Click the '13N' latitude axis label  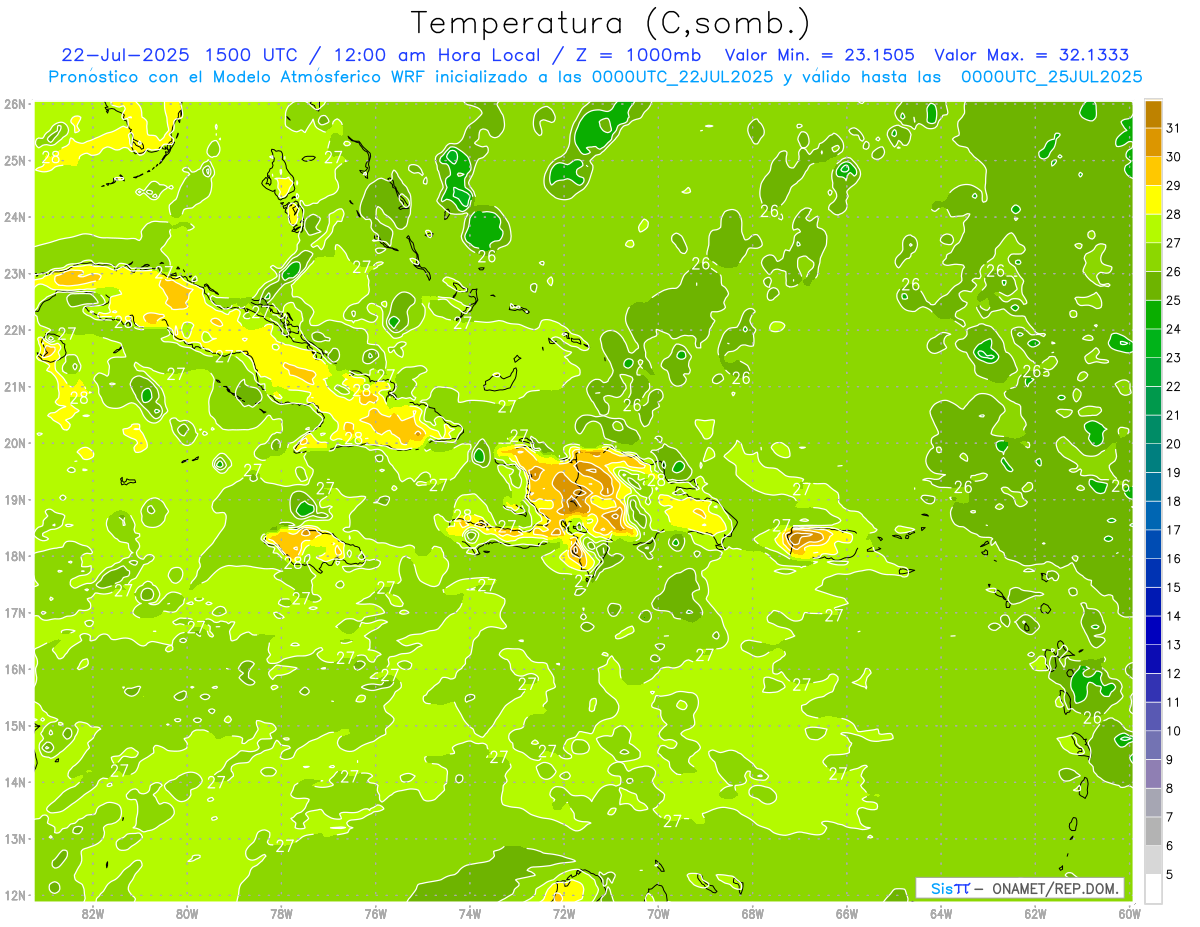pyautogui.click(x=15, y=838)
